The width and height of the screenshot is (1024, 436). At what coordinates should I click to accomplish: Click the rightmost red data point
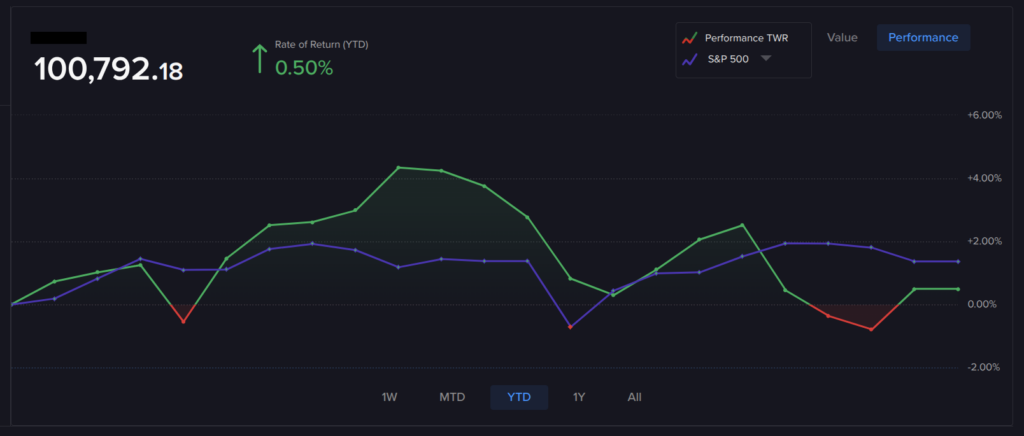tap(871, 329)
